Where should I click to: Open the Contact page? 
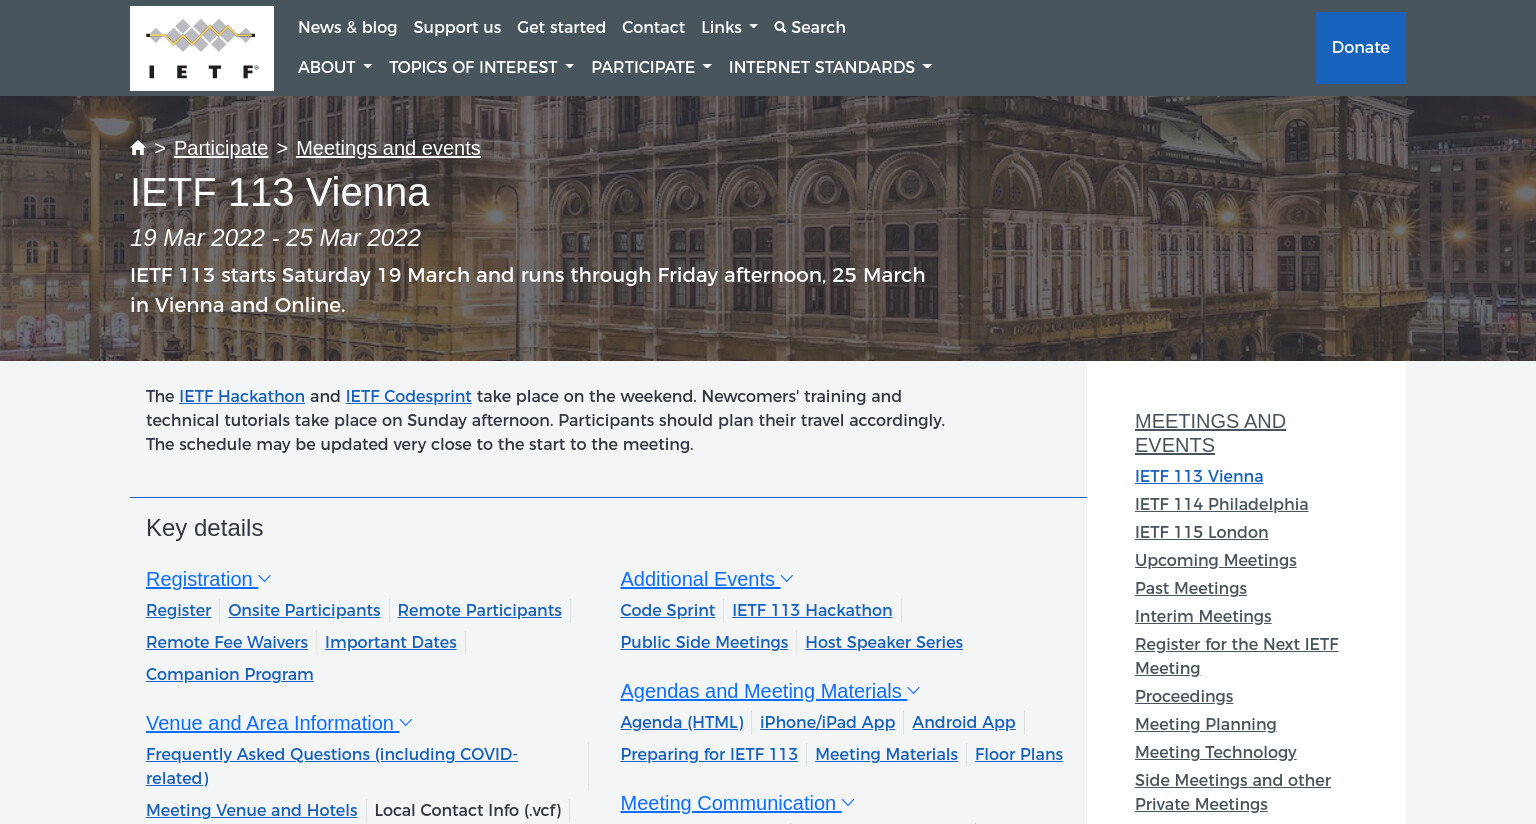[653, 27]
